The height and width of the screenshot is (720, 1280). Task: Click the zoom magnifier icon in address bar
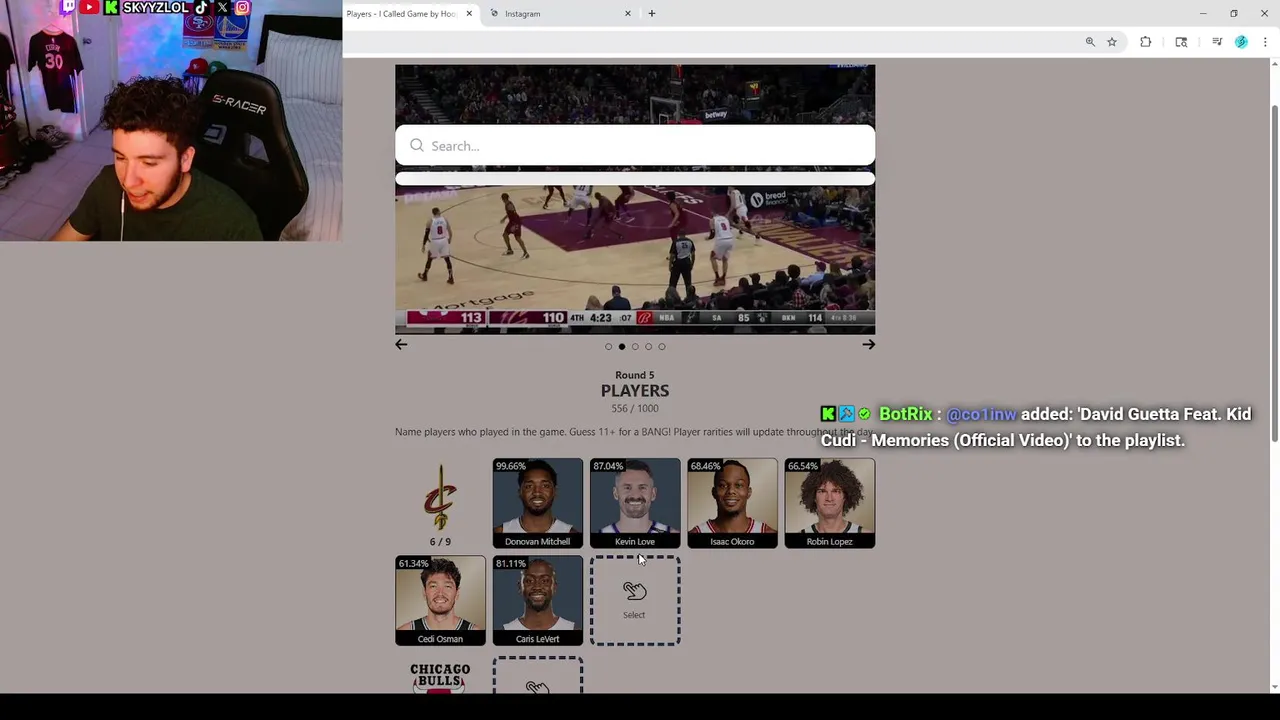click(1090, 42)
